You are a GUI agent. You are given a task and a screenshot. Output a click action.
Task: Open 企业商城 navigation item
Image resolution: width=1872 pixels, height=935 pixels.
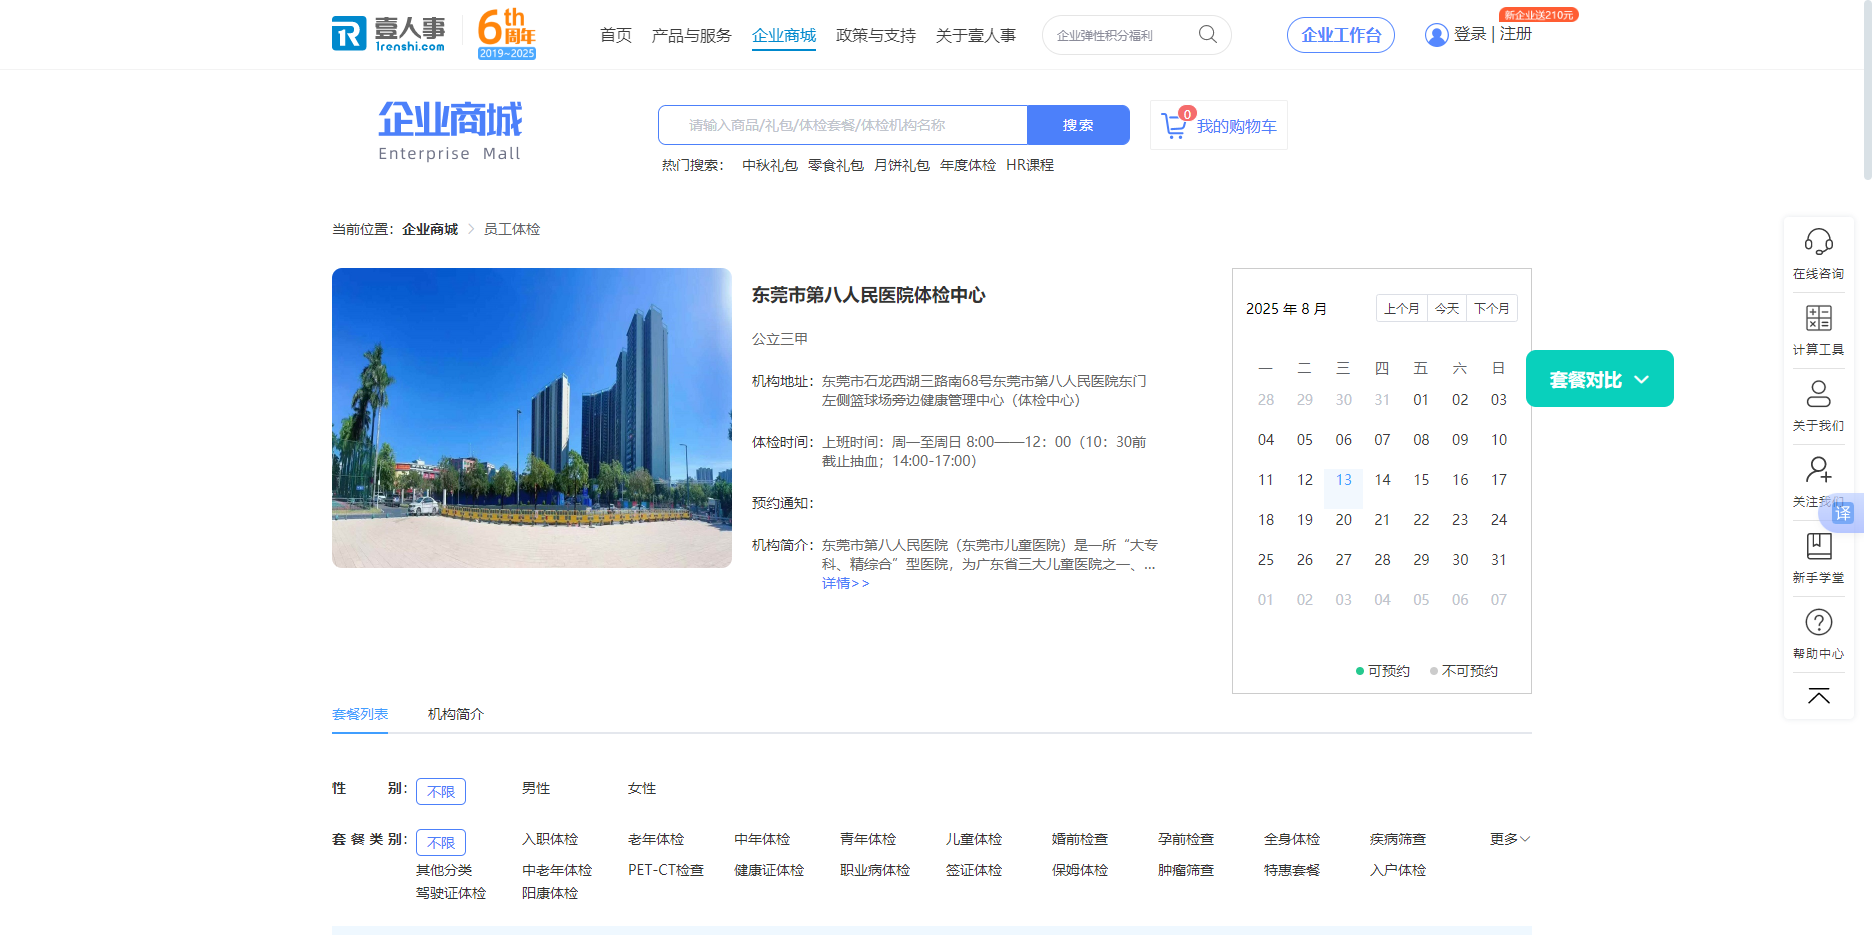click(x=784, y=35)
